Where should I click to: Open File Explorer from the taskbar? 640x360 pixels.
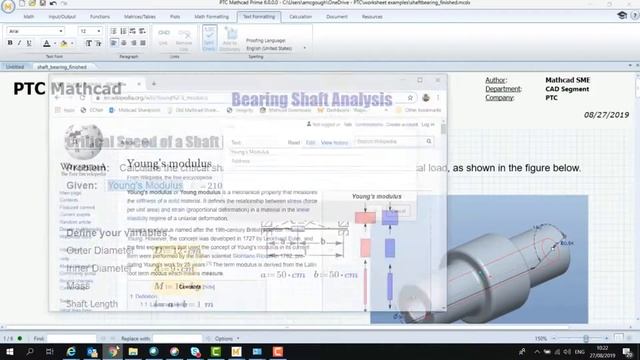coord(133,352)
